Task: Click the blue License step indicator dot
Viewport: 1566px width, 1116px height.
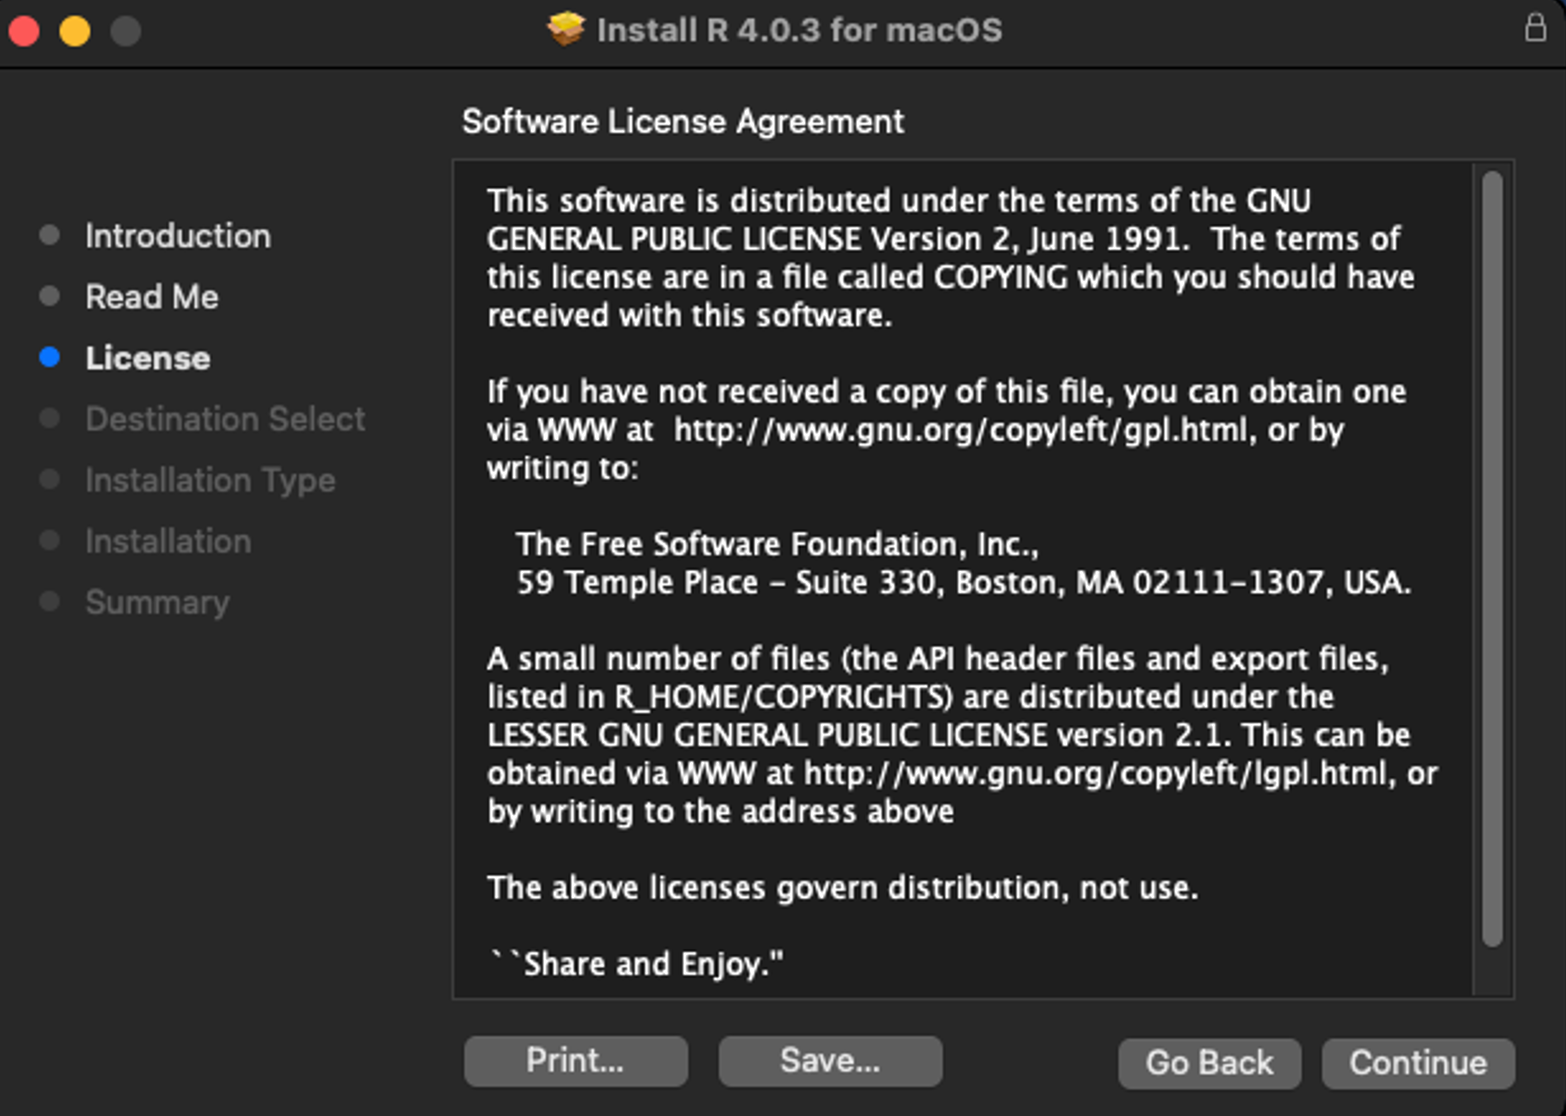Action: (50, 357)
